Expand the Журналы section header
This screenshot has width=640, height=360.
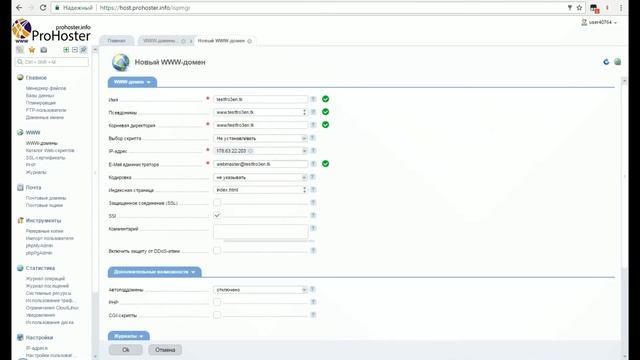tap(129, 336)
